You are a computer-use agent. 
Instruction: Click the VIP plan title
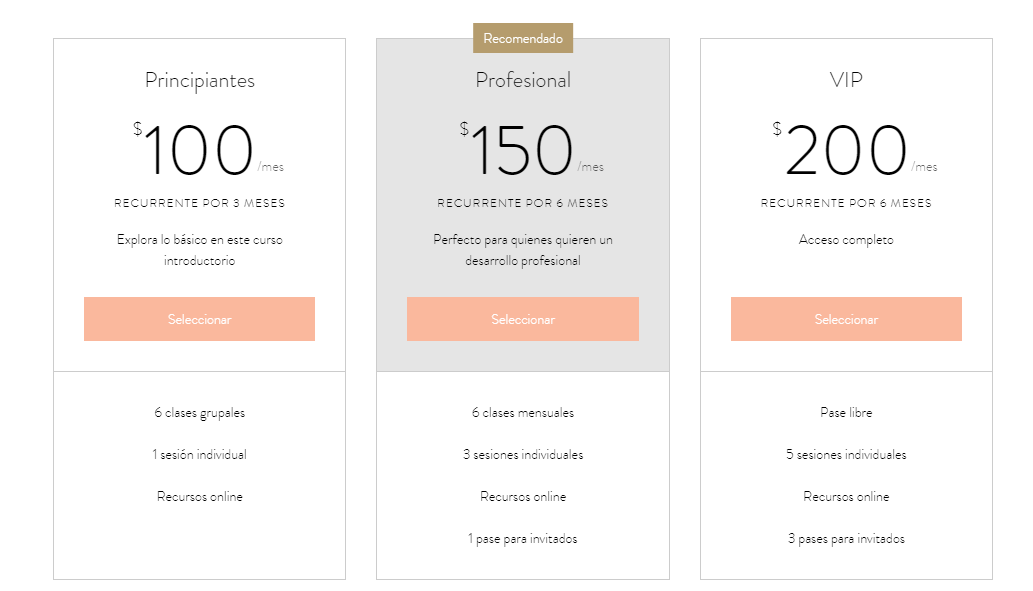coord(846,80)
